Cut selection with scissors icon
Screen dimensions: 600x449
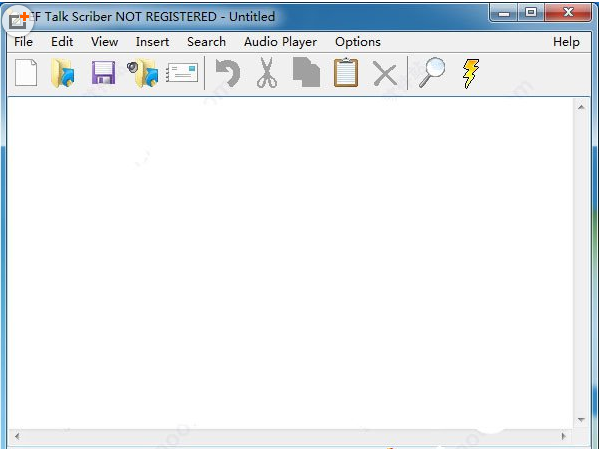click(267, 73)
